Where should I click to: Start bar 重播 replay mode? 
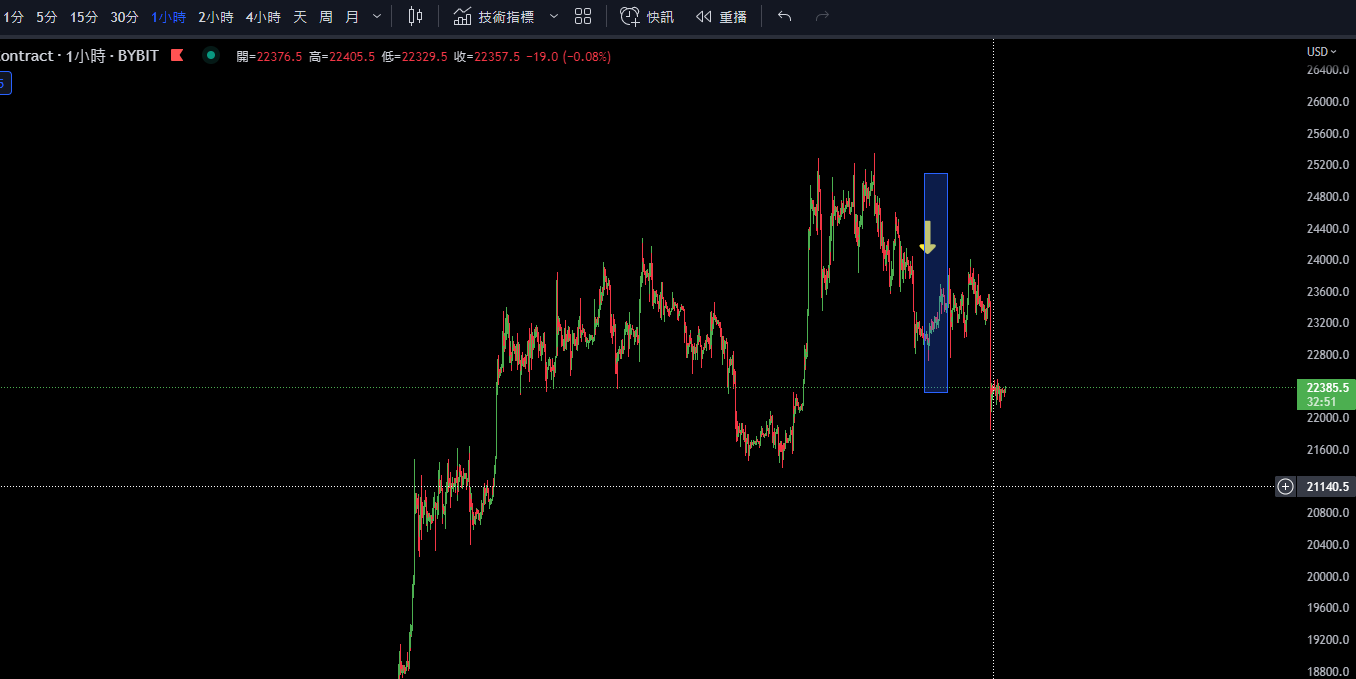pos(721,16)
